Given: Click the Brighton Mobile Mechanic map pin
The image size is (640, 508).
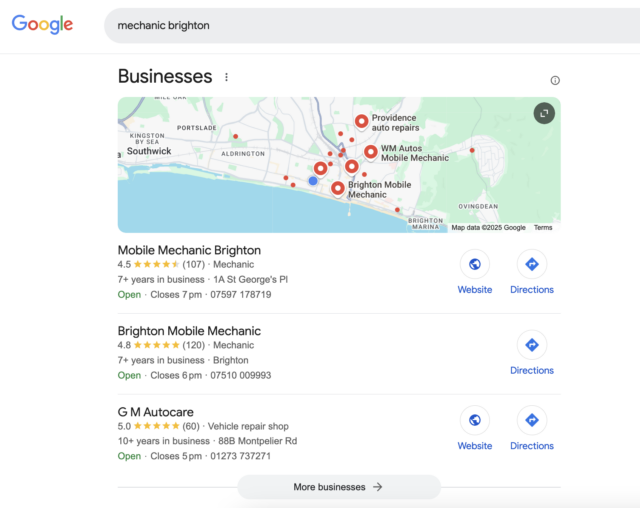Looking at the screenshot, I should (338, 188).
